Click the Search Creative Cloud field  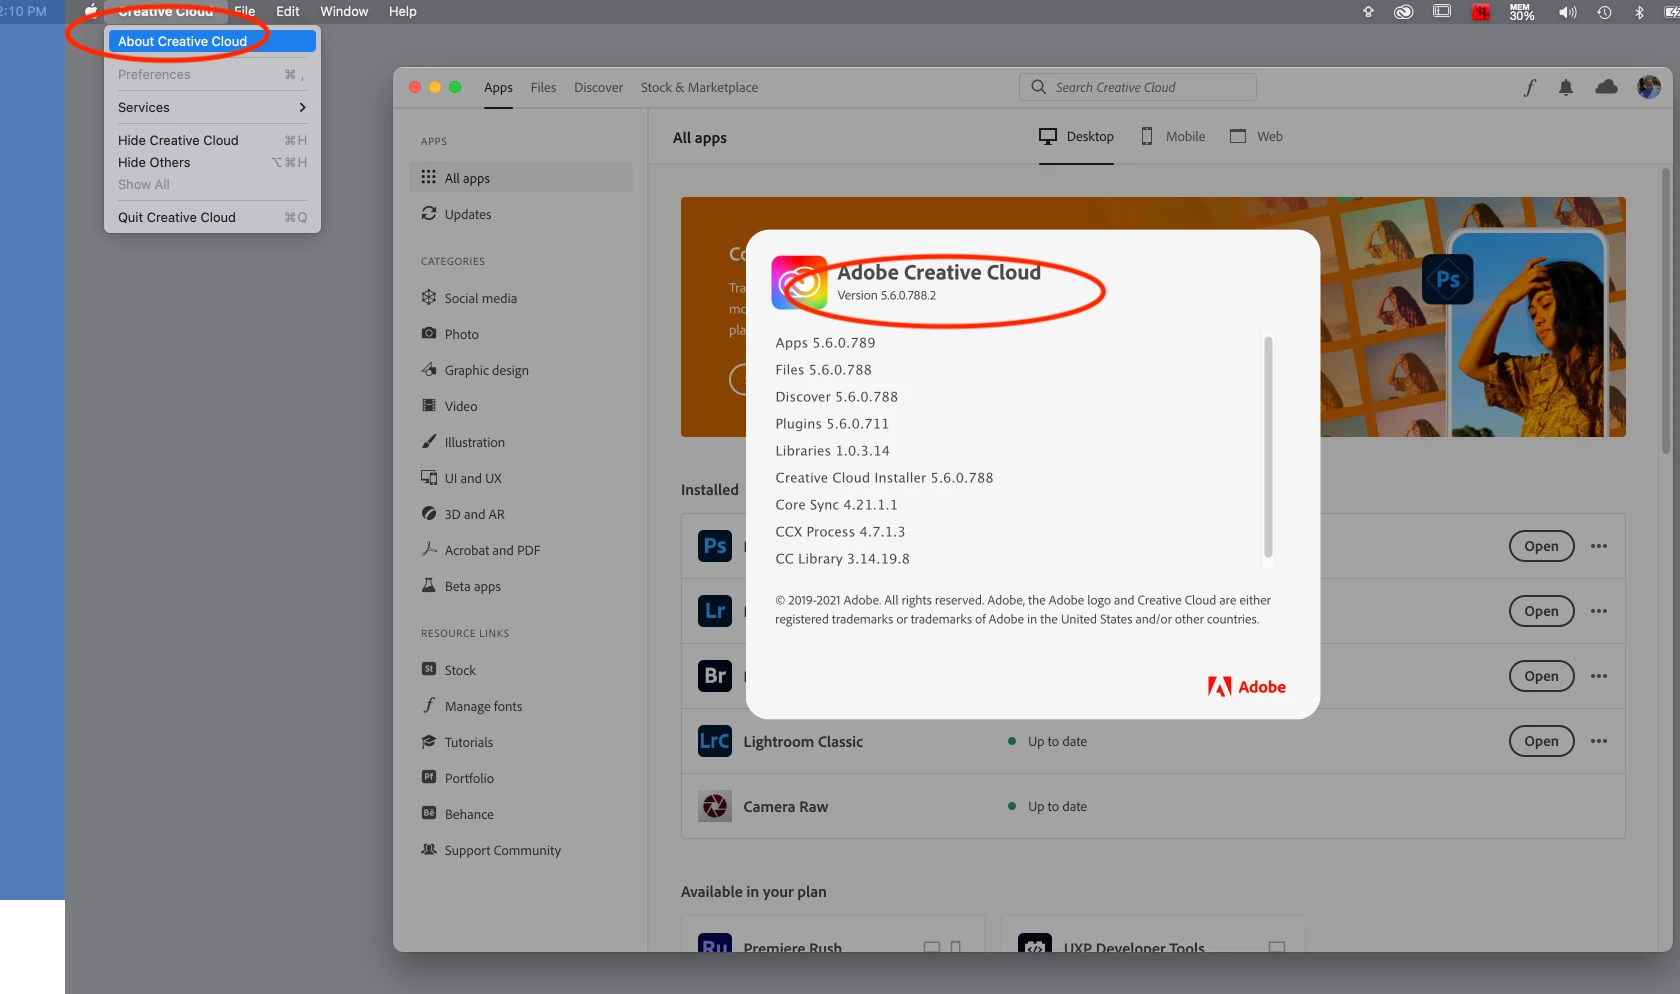(1138, 87)
